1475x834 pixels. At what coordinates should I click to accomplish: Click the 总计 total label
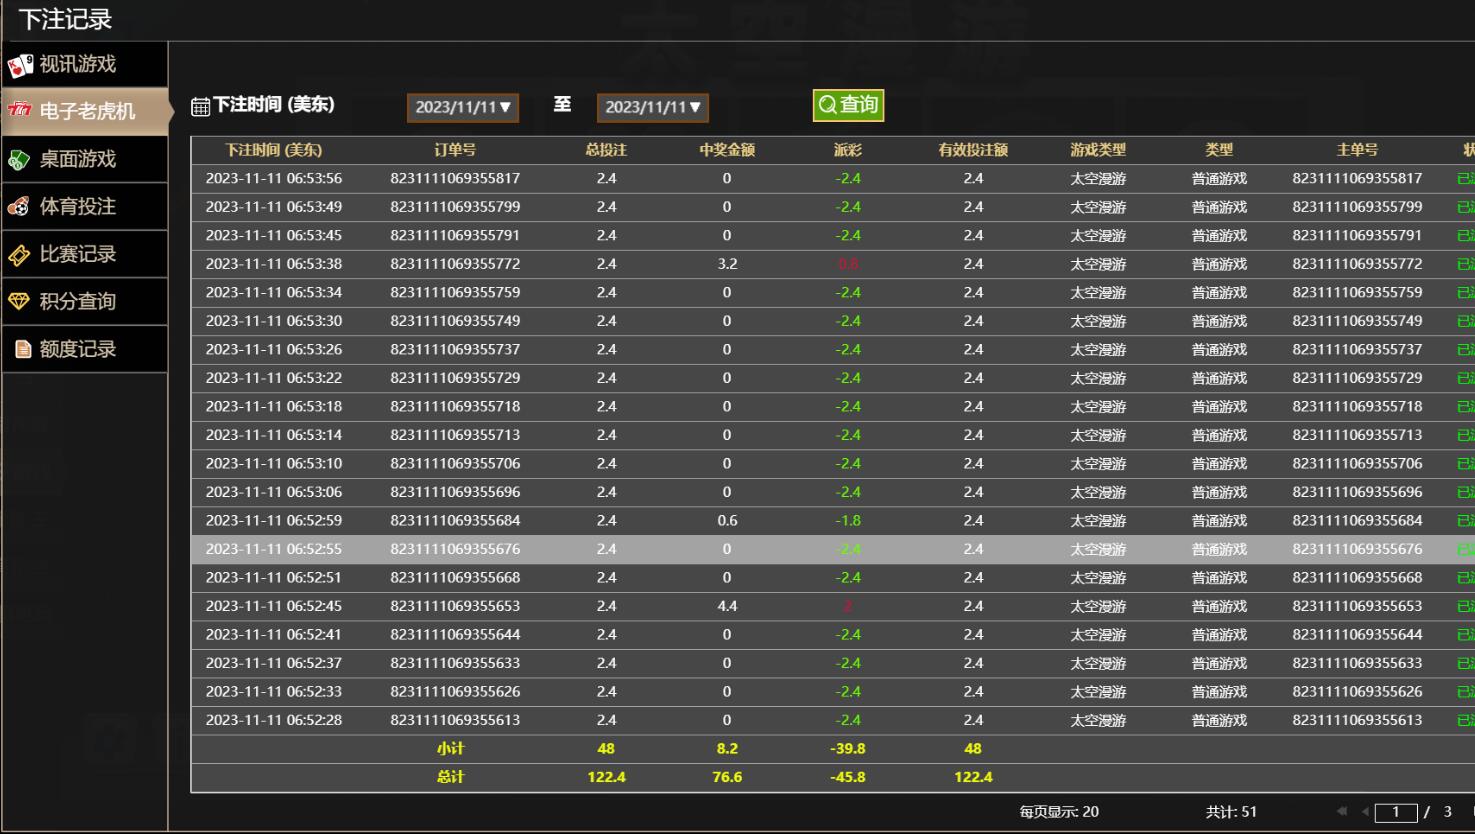451,777
